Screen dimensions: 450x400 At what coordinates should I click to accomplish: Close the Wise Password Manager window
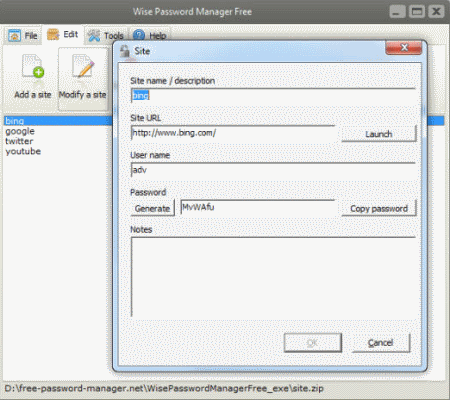[436, 12]
